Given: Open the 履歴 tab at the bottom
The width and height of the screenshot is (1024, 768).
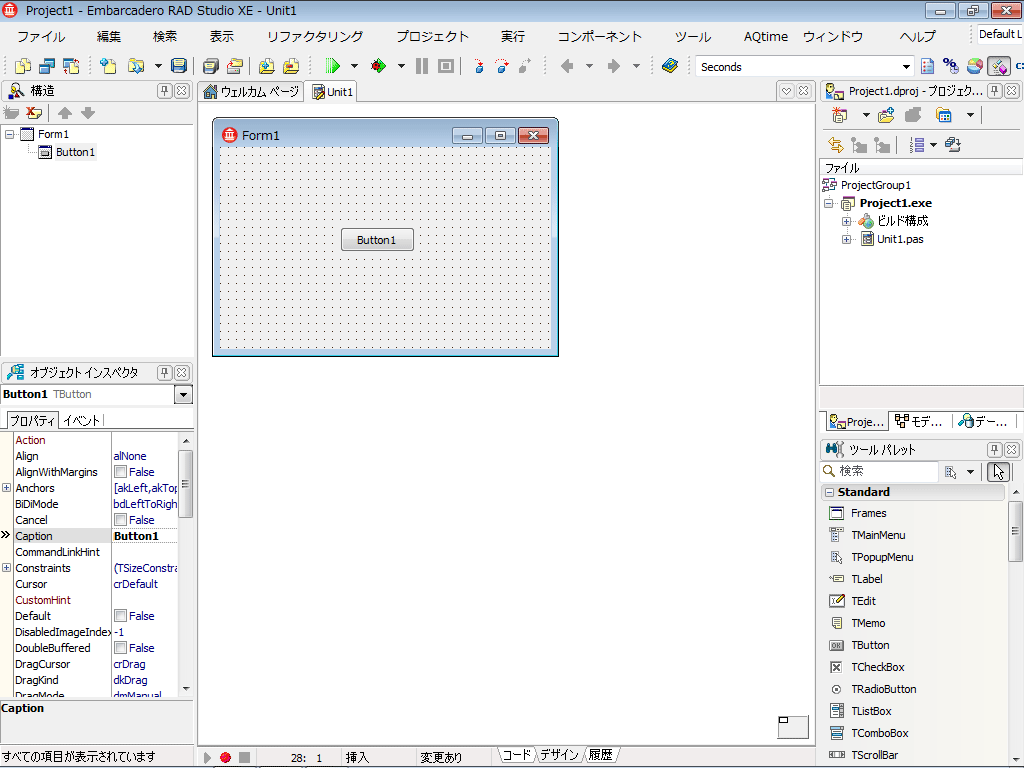Looking at the screenshot, I should [601, 755].
